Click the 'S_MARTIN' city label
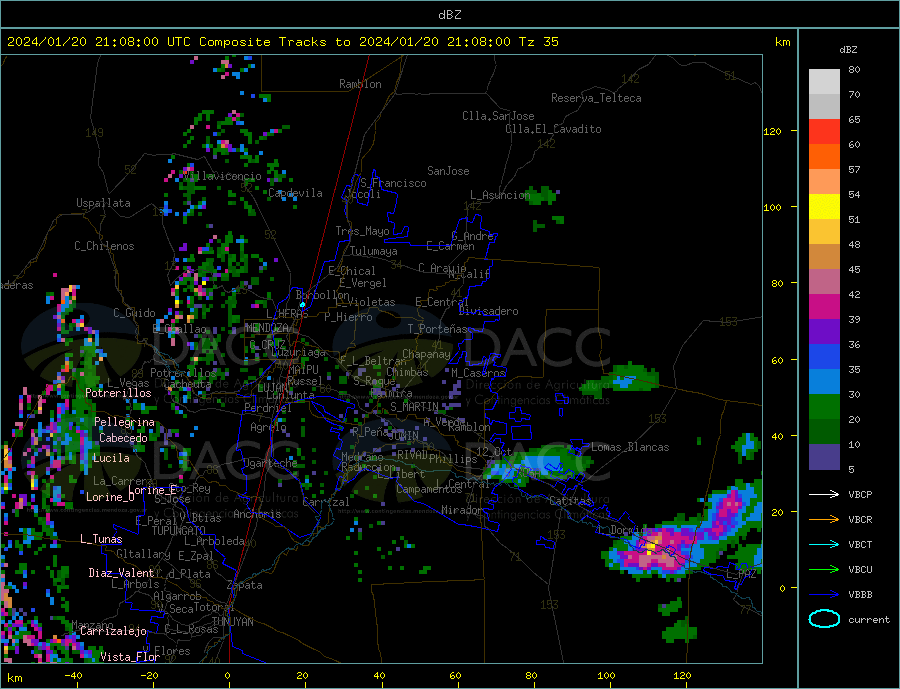The image size is (900, 689). point(414,407)
